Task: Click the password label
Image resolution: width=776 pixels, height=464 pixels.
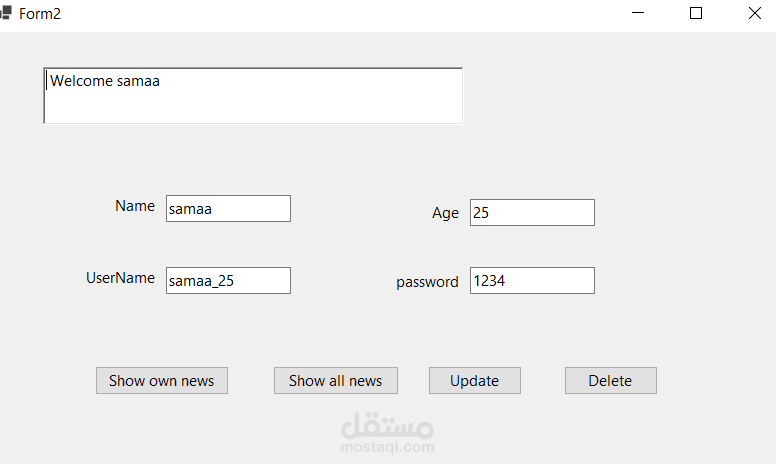Action: (427, 282)
